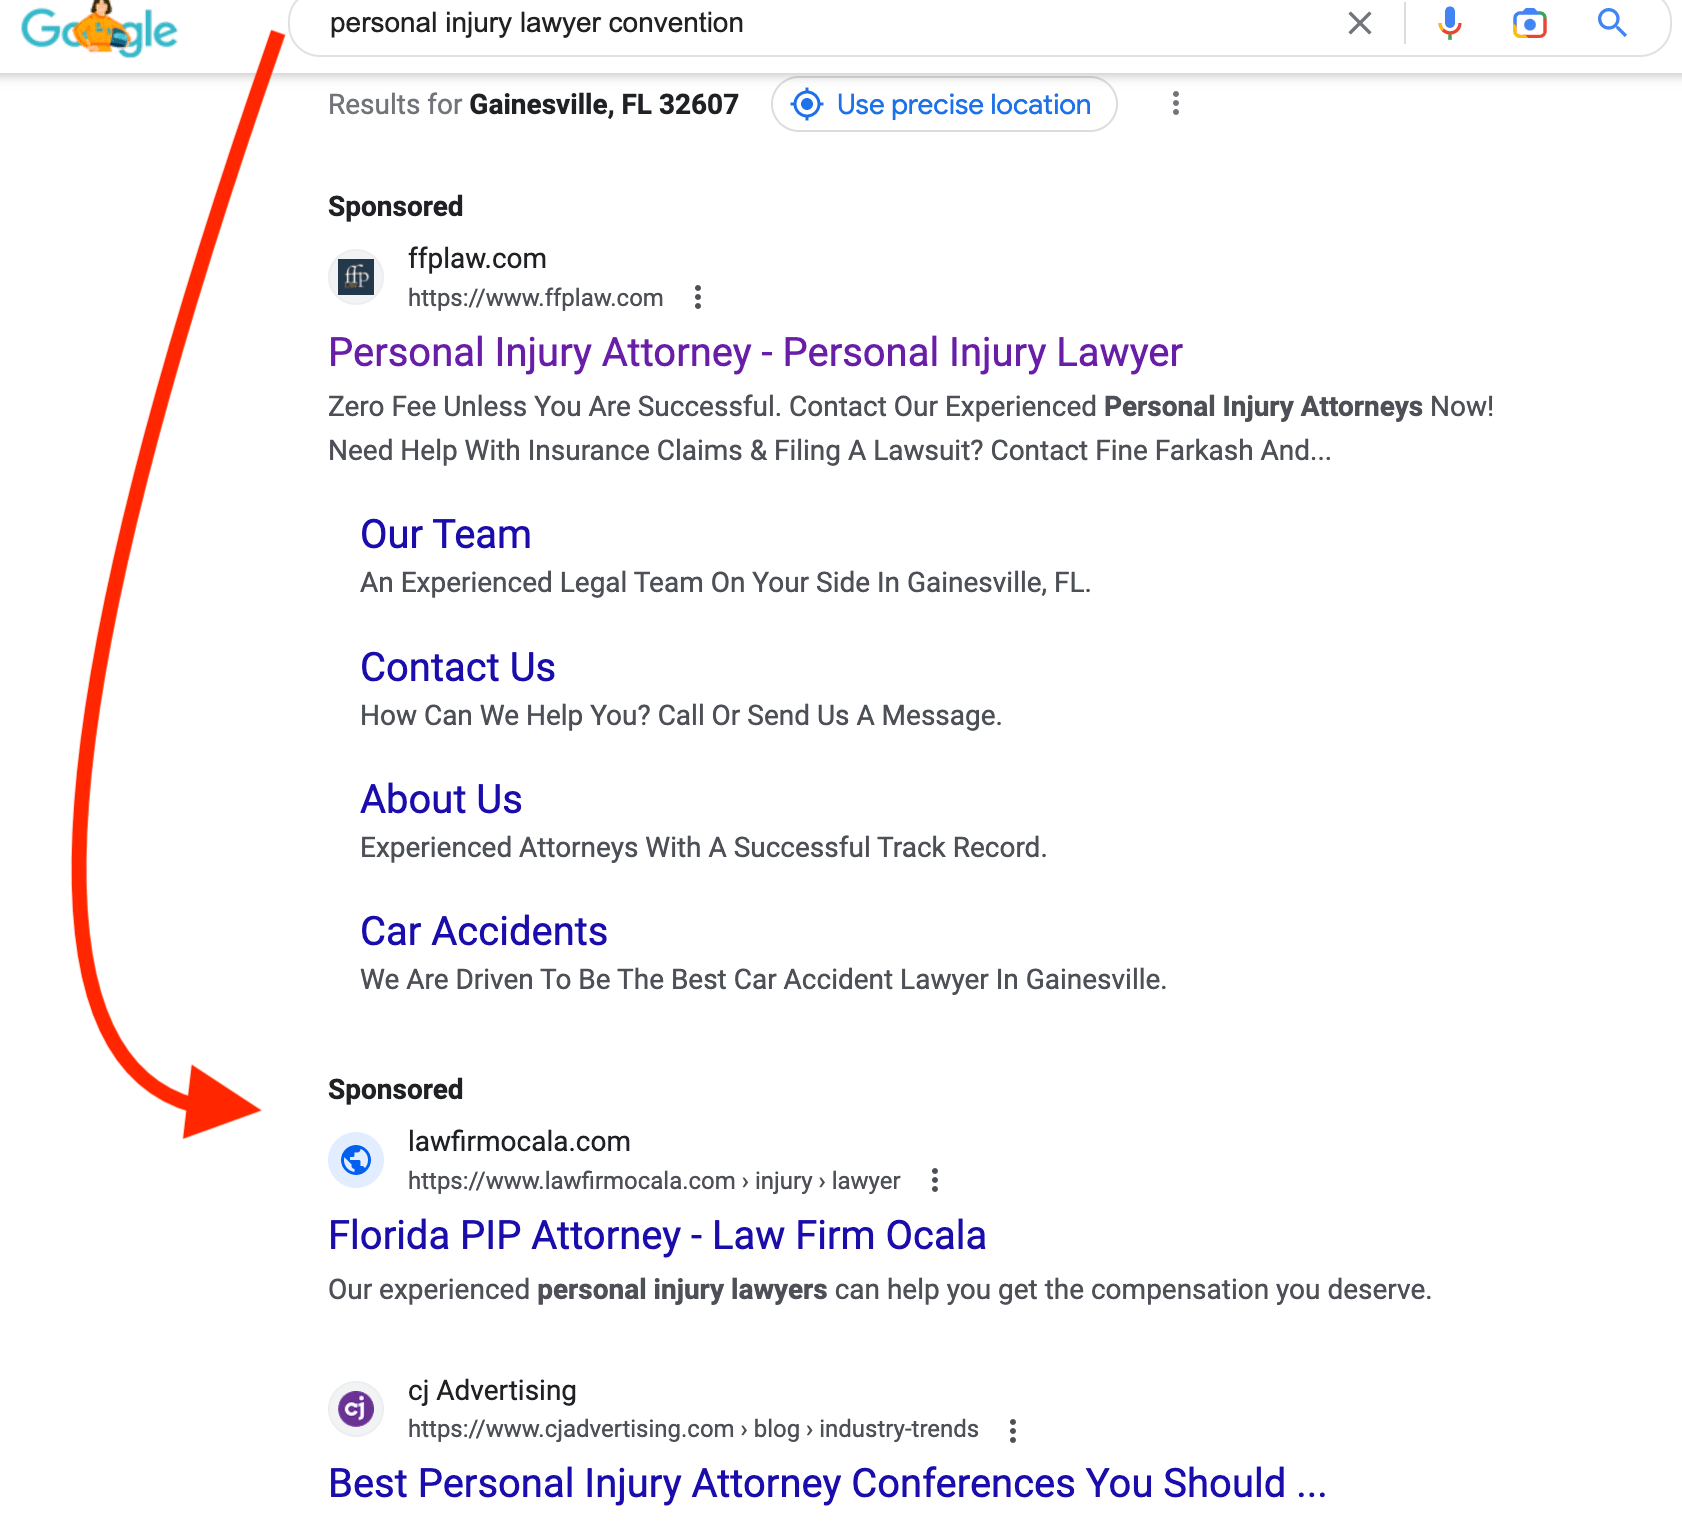
Task: Open the Our Team sitelink
Action: (445, 534)
